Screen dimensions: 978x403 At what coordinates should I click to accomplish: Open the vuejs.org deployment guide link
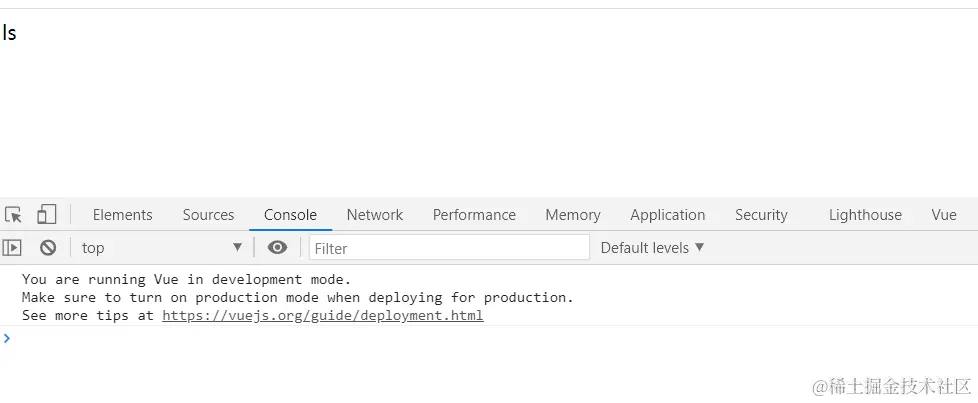click(x=322, y=316)
